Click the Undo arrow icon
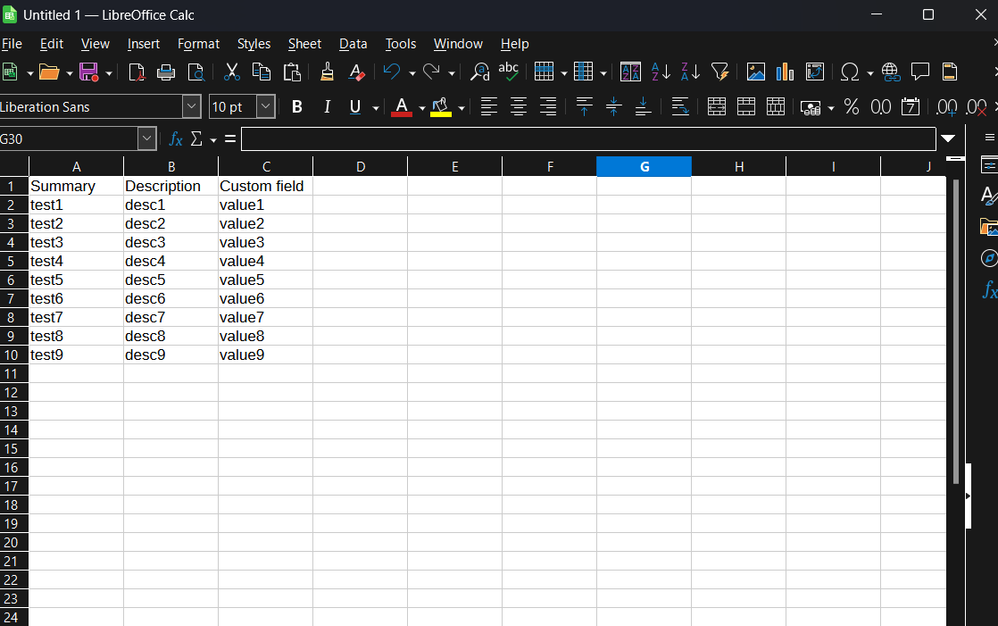Viewport: 998px width, 626px height. tap(392, 72)
